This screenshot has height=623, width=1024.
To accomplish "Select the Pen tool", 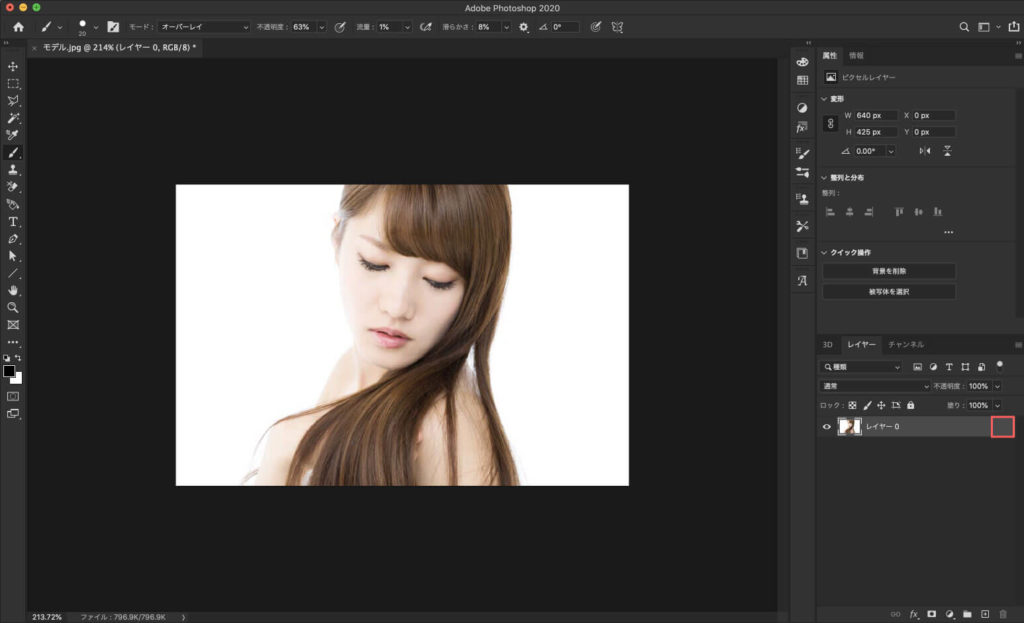I will (x=13, y=239).
